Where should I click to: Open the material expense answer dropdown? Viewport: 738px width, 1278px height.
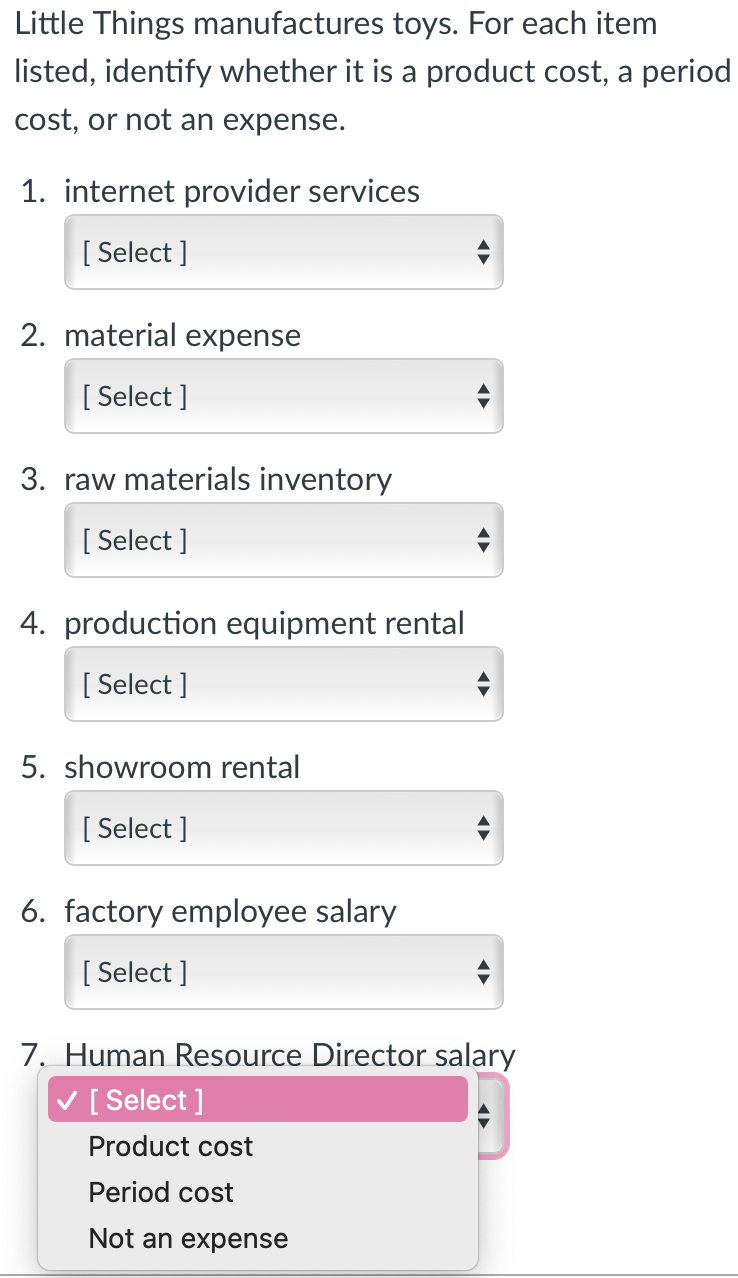pyautogui.click(x=283, y=396)
